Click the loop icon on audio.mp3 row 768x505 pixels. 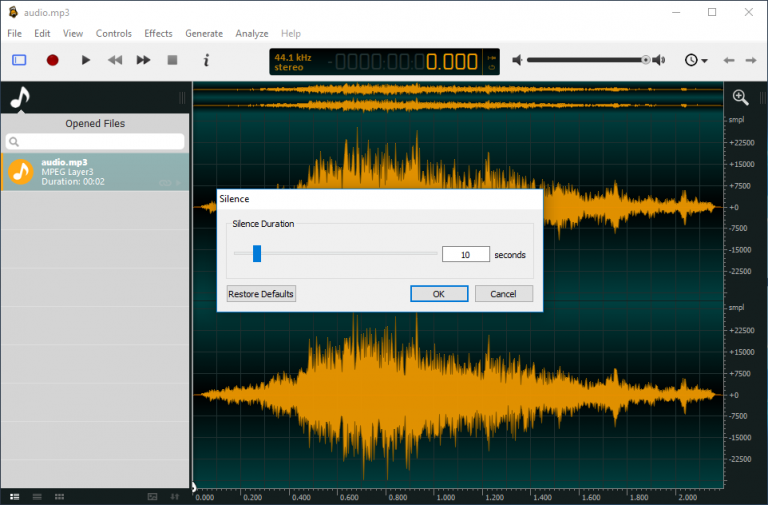click(x=165, y=183)
